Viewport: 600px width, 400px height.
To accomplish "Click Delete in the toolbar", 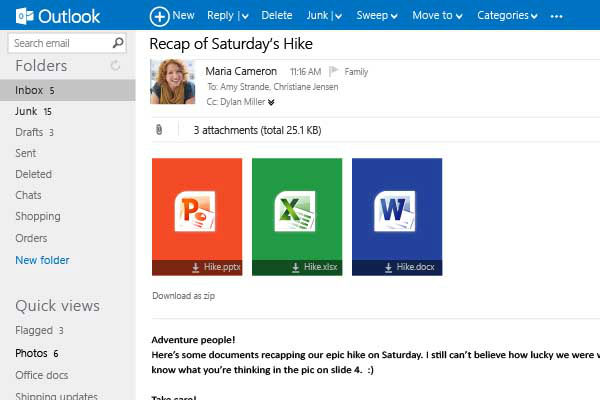I will point(276,16).
